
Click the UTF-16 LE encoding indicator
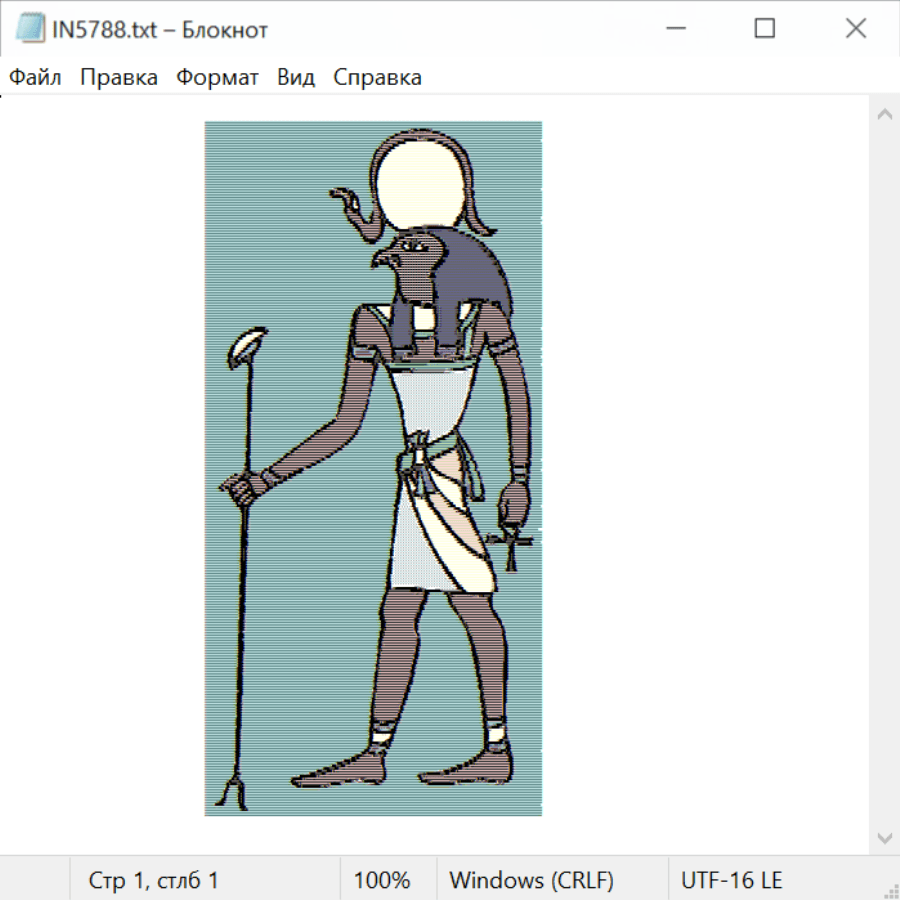[732, 880]
